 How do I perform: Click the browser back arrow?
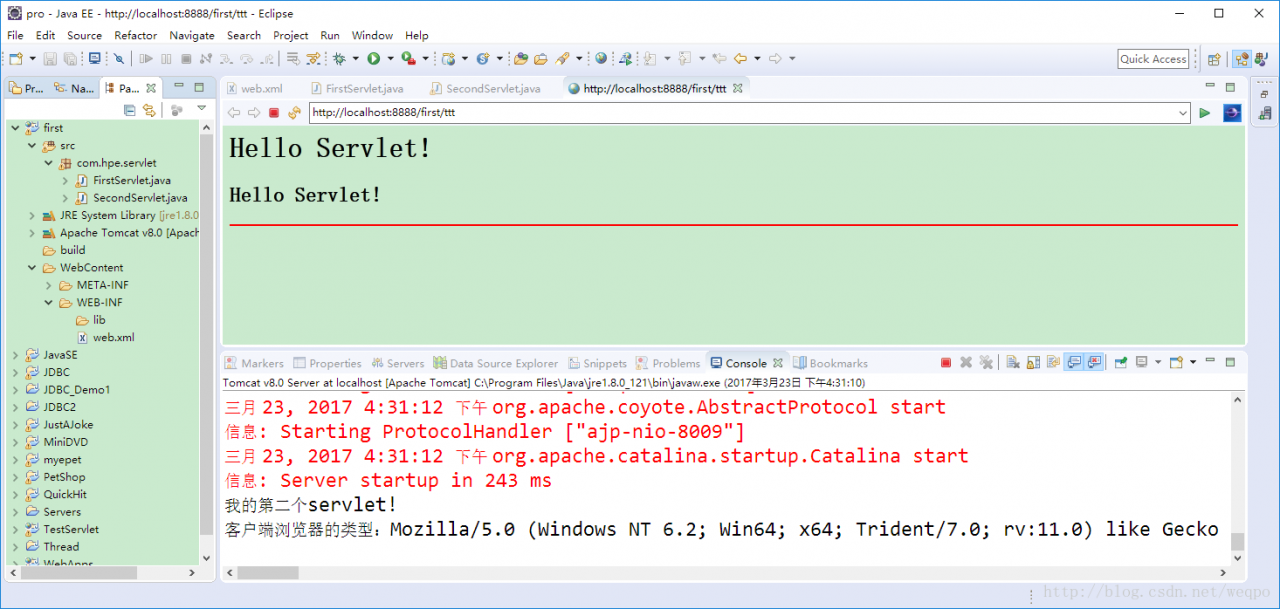point(234,113)
